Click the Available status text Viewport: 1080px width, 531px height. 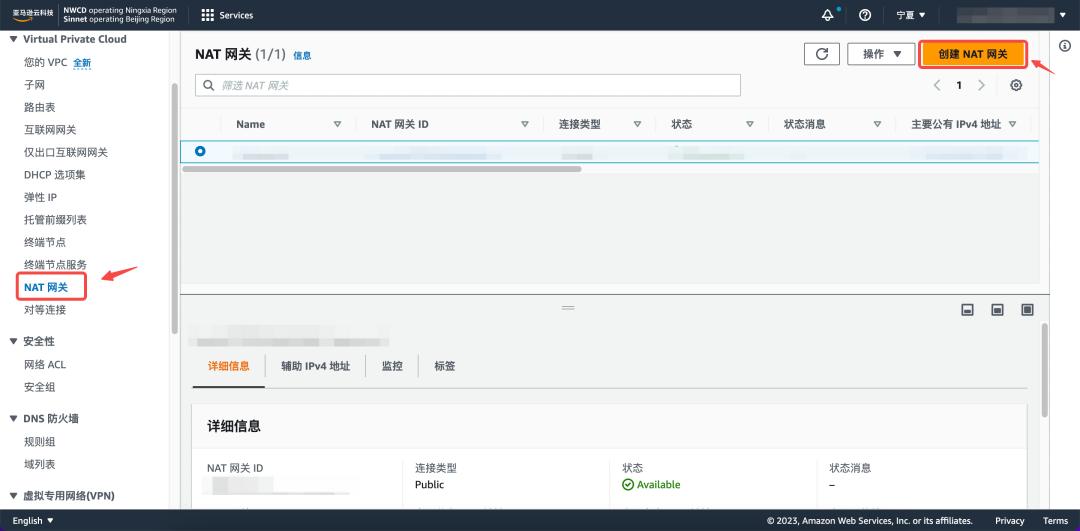[x=658, y=485]
